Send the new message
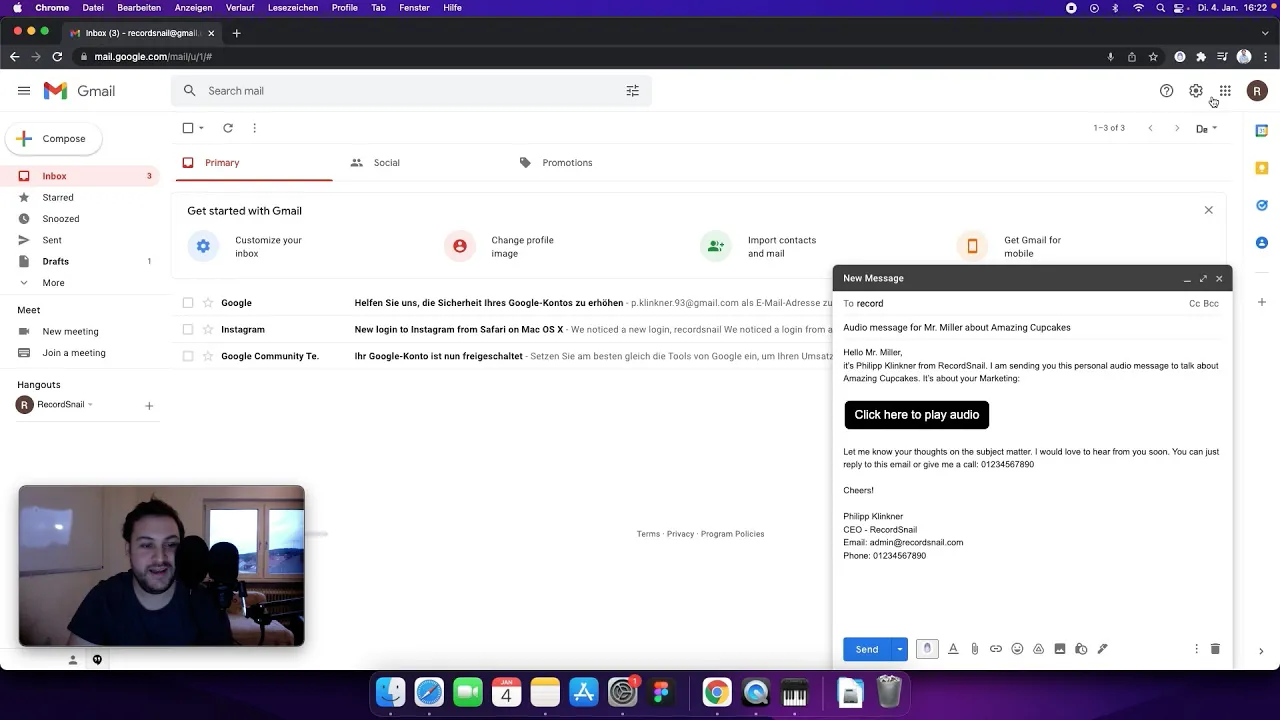 [866, 649]
